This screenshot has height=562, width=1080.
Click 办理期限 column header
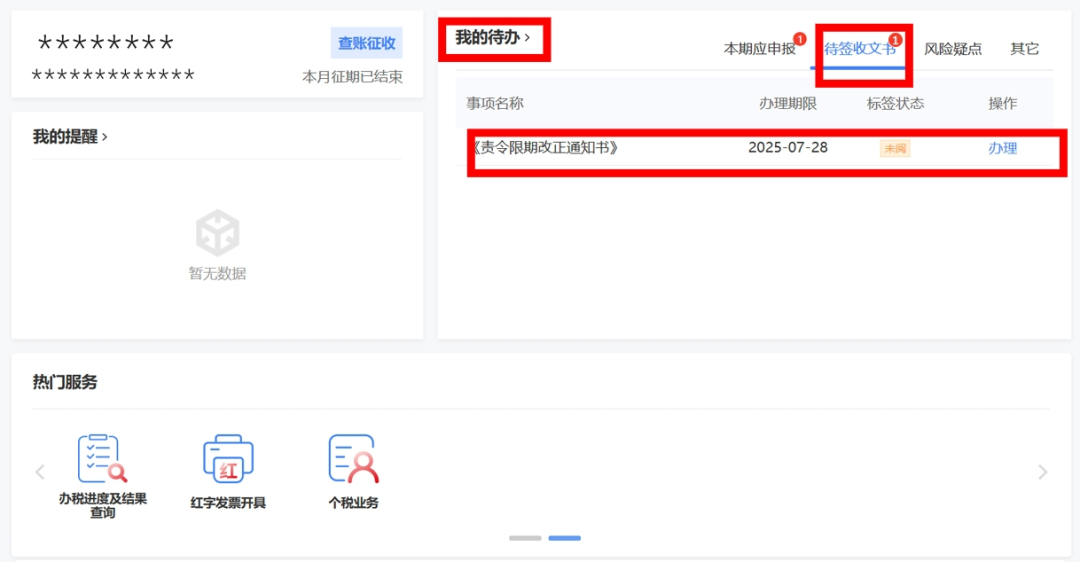(788, 103)
